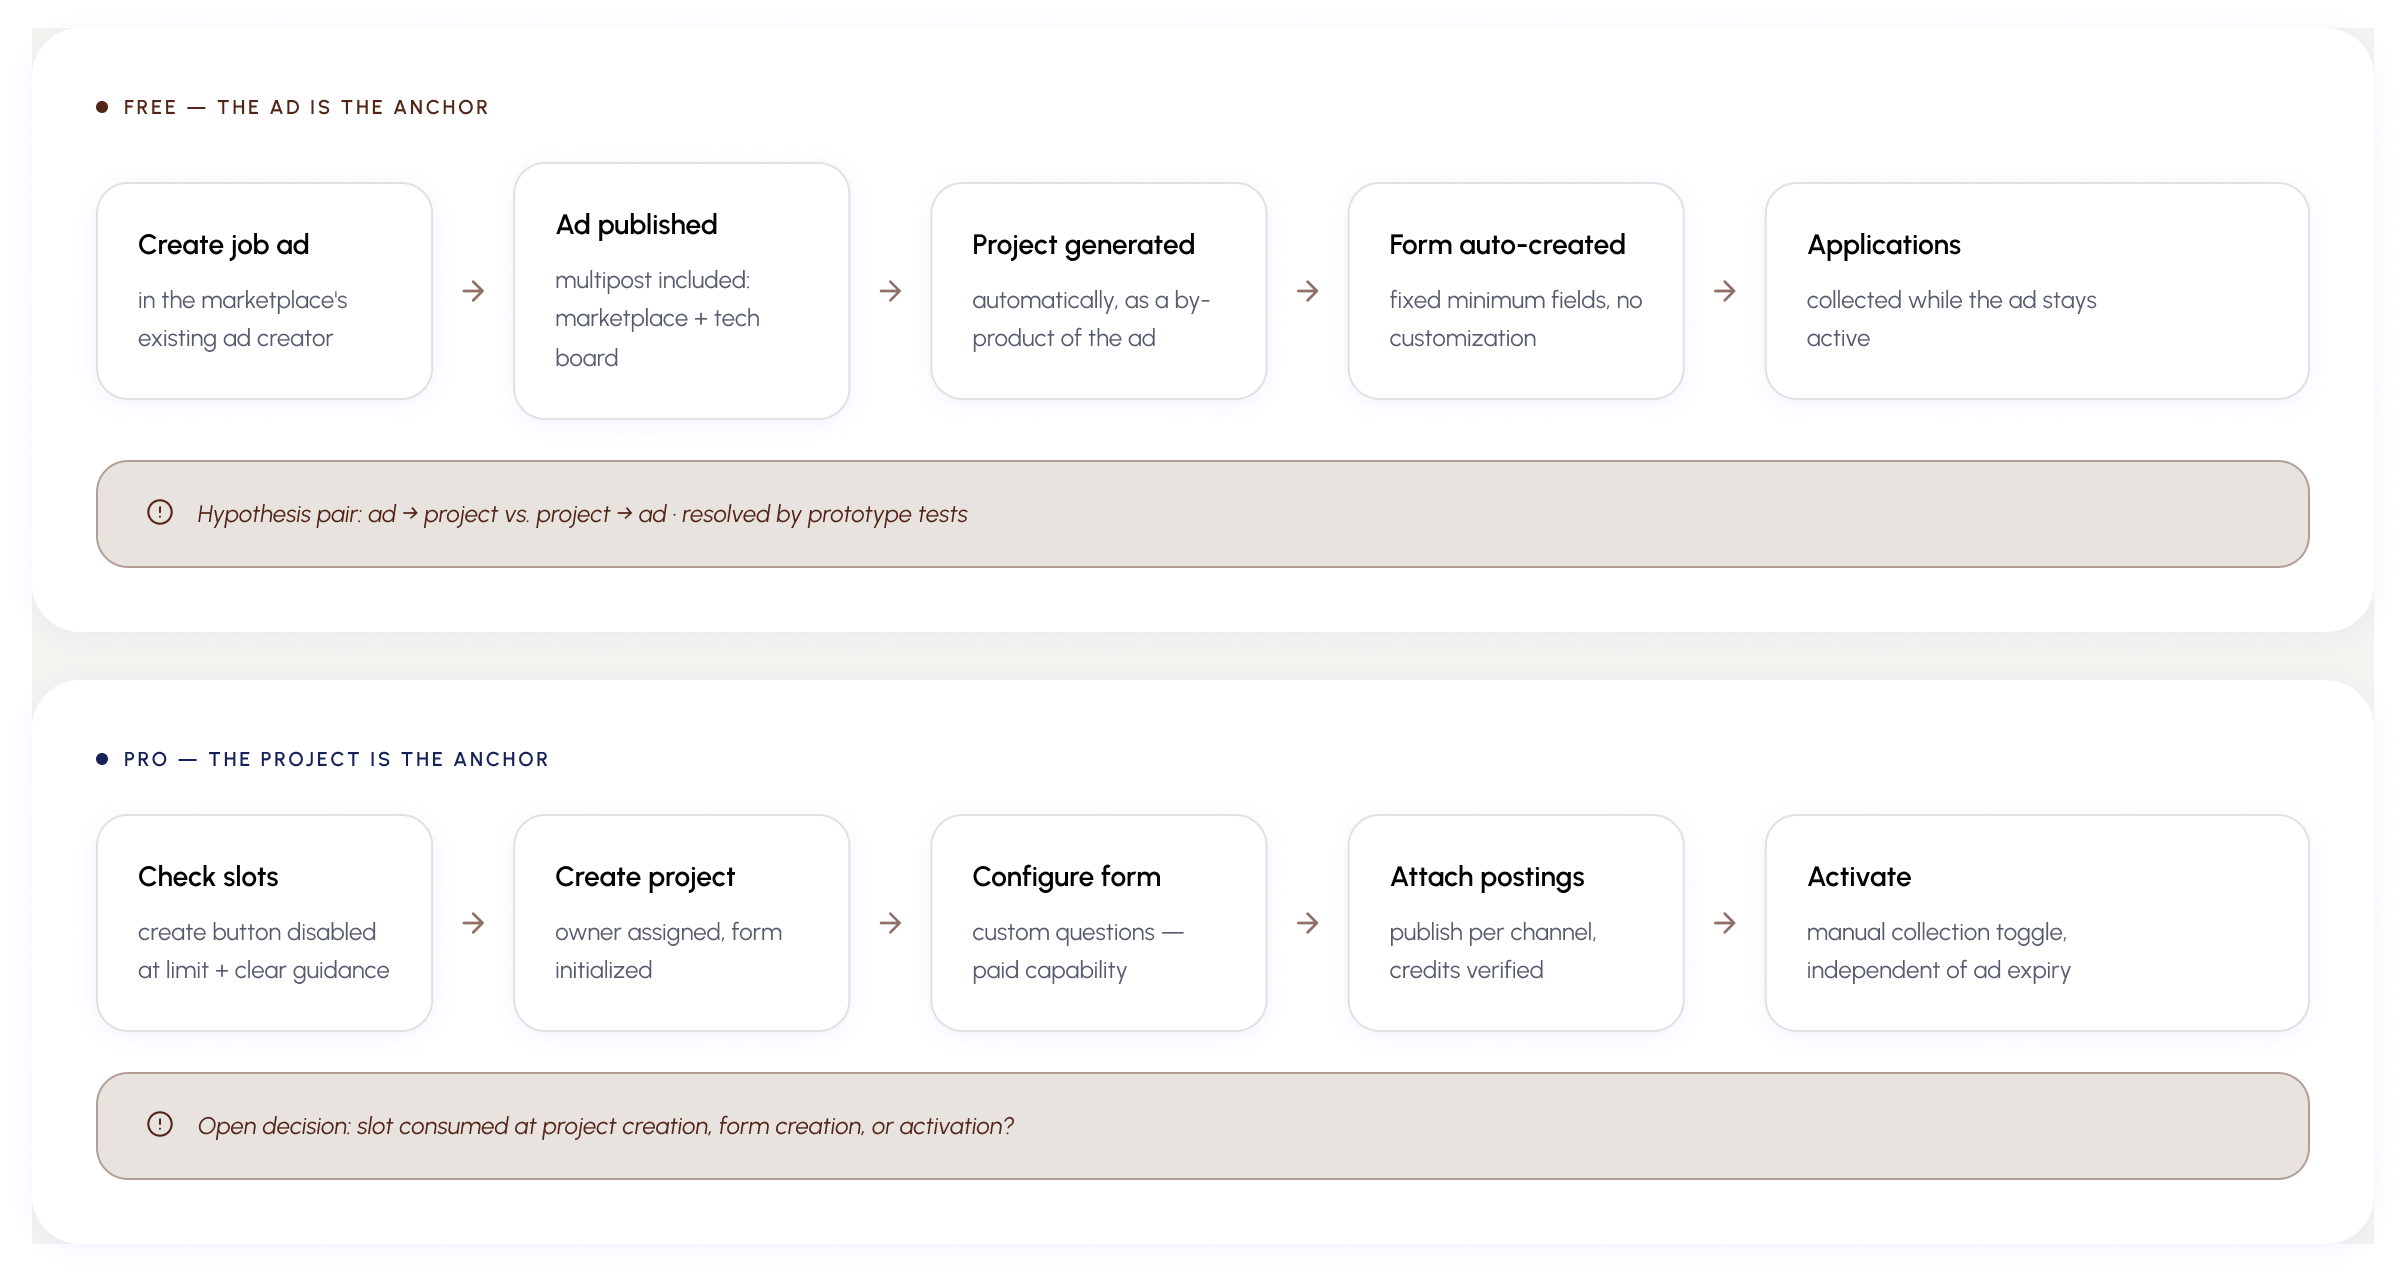Click the brown bullet dot before FREE

[x=102, y=107]
